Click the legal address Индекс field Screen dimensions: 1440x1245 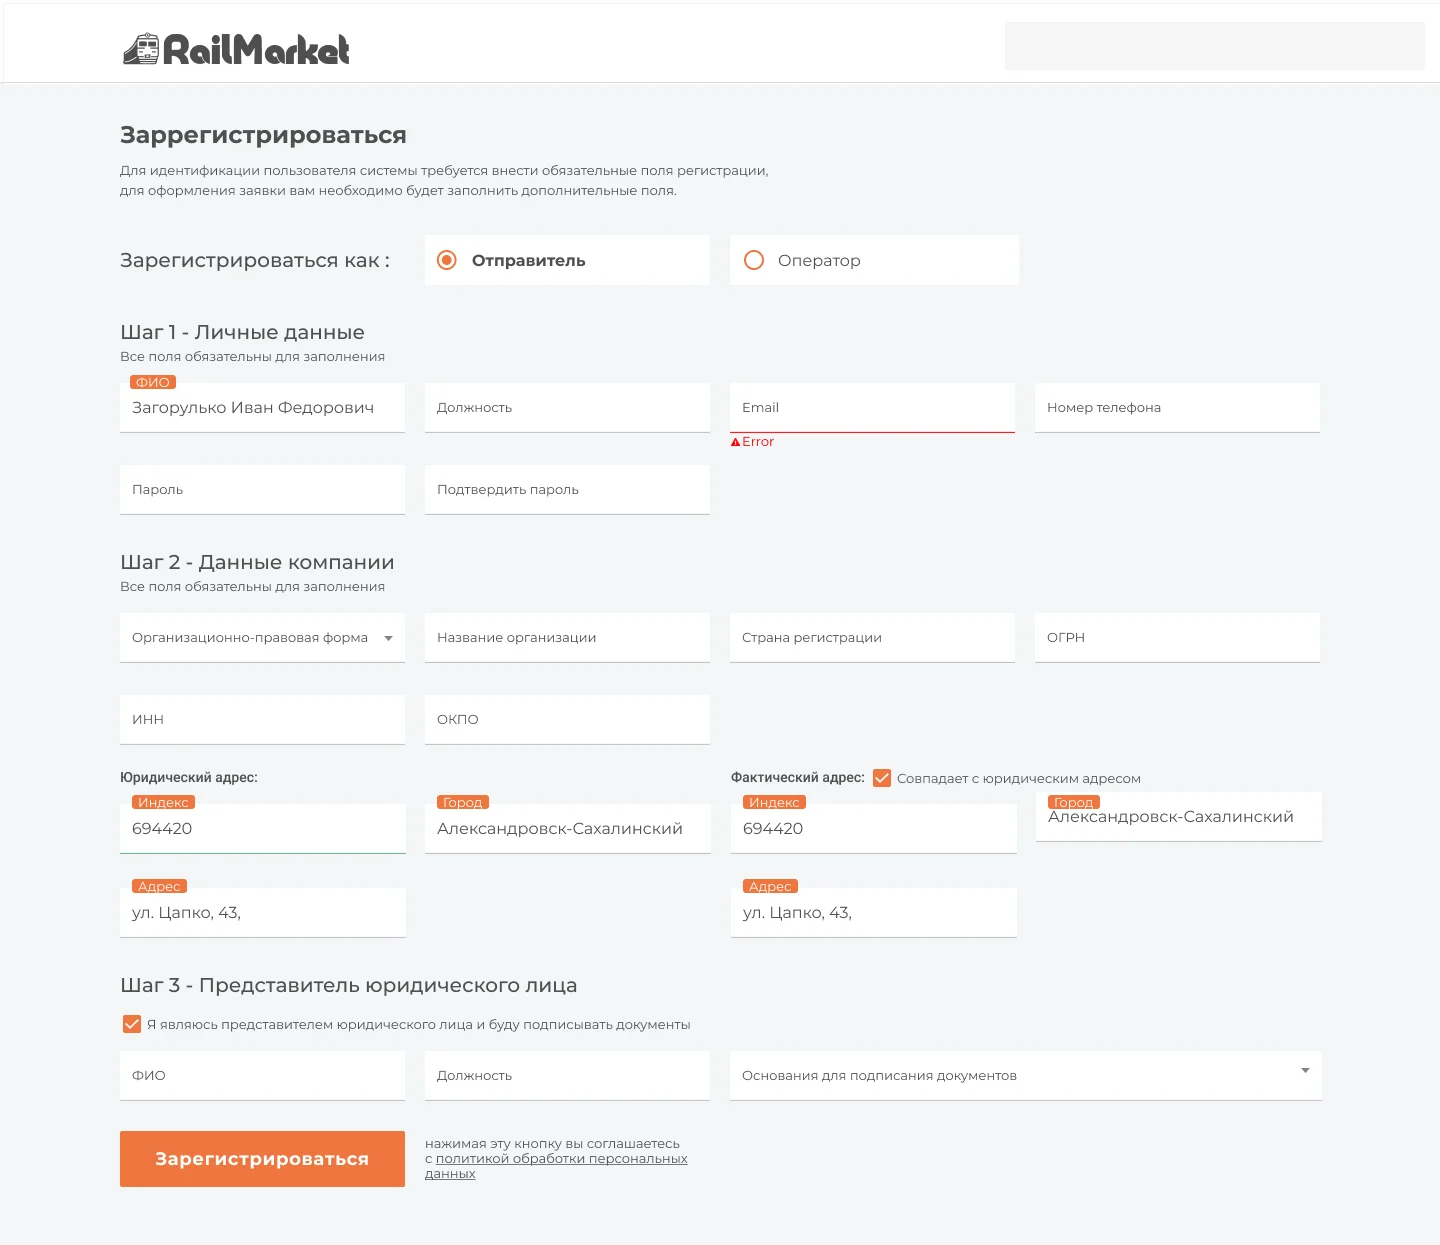[263, 829]
